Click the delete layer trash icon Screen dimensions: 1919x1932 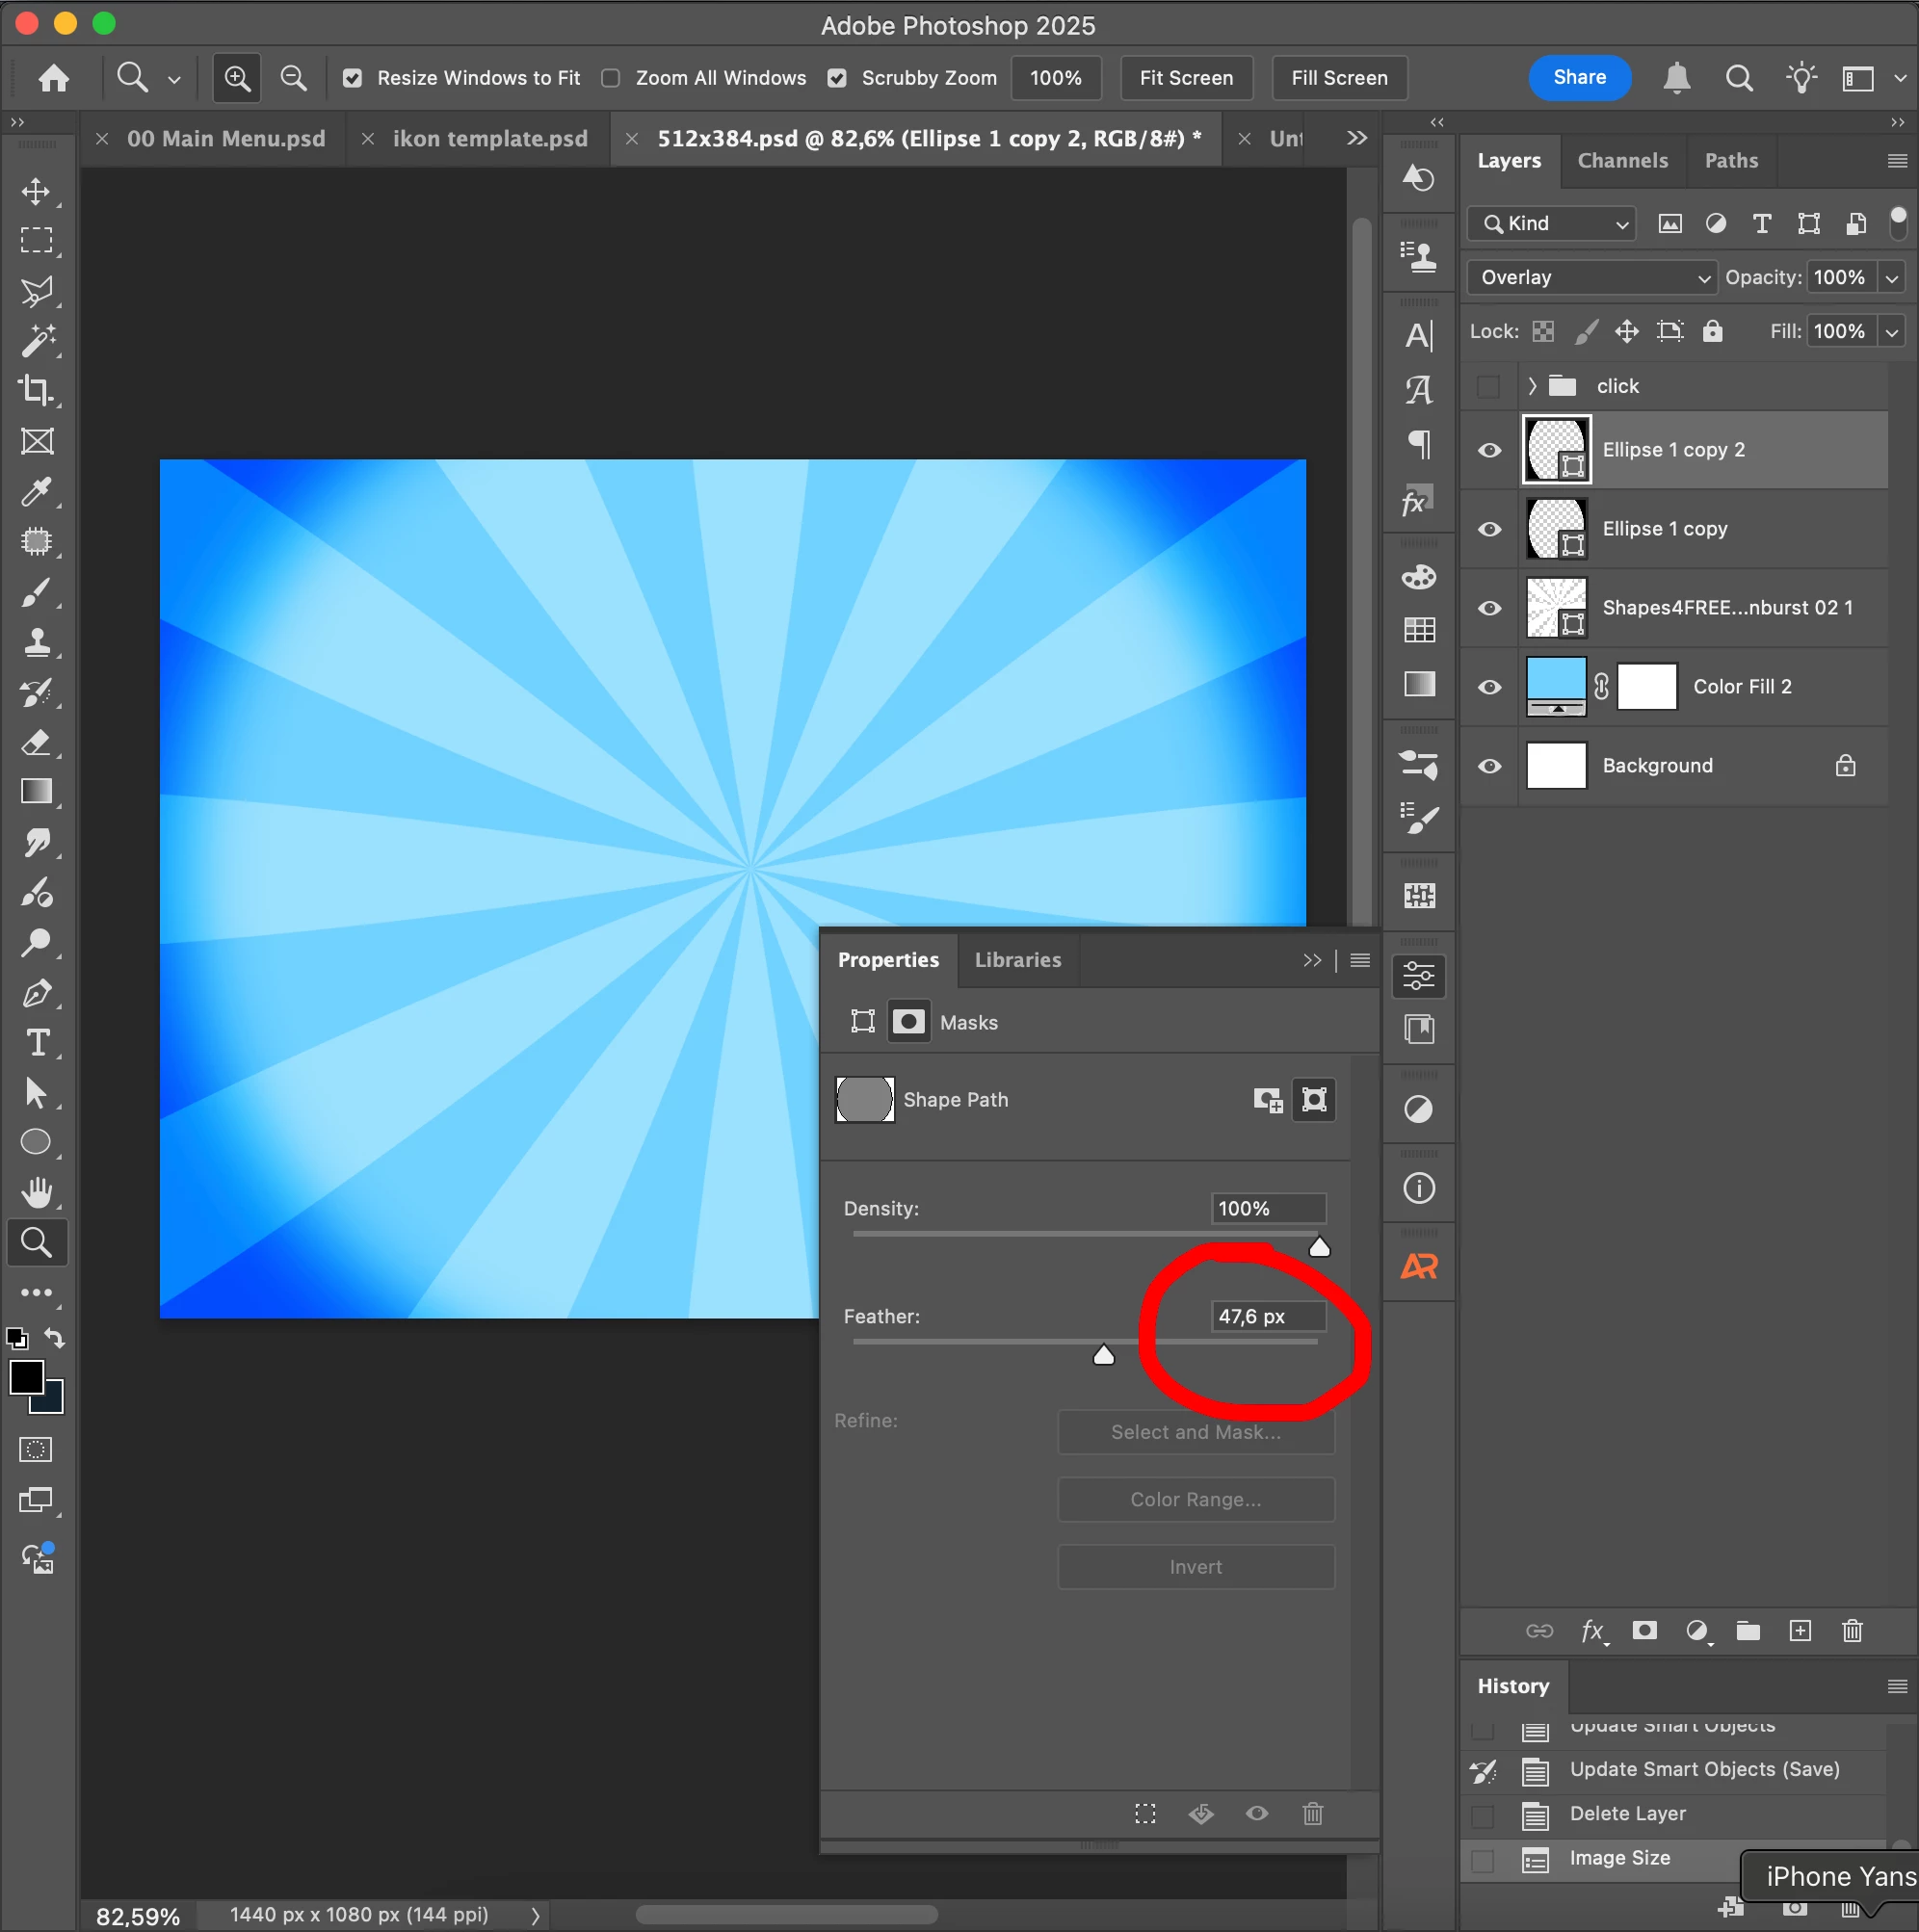(x=1851, y=1631)
